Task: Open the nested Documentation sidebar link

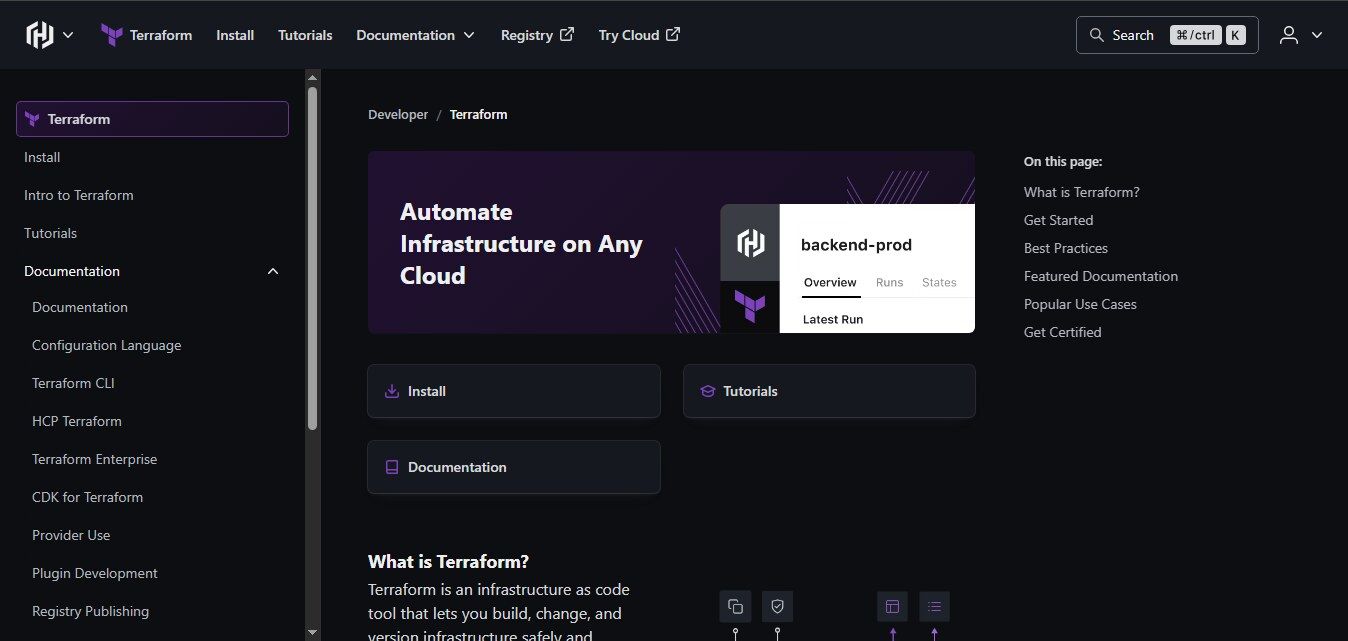Action: tap(80, 307)
